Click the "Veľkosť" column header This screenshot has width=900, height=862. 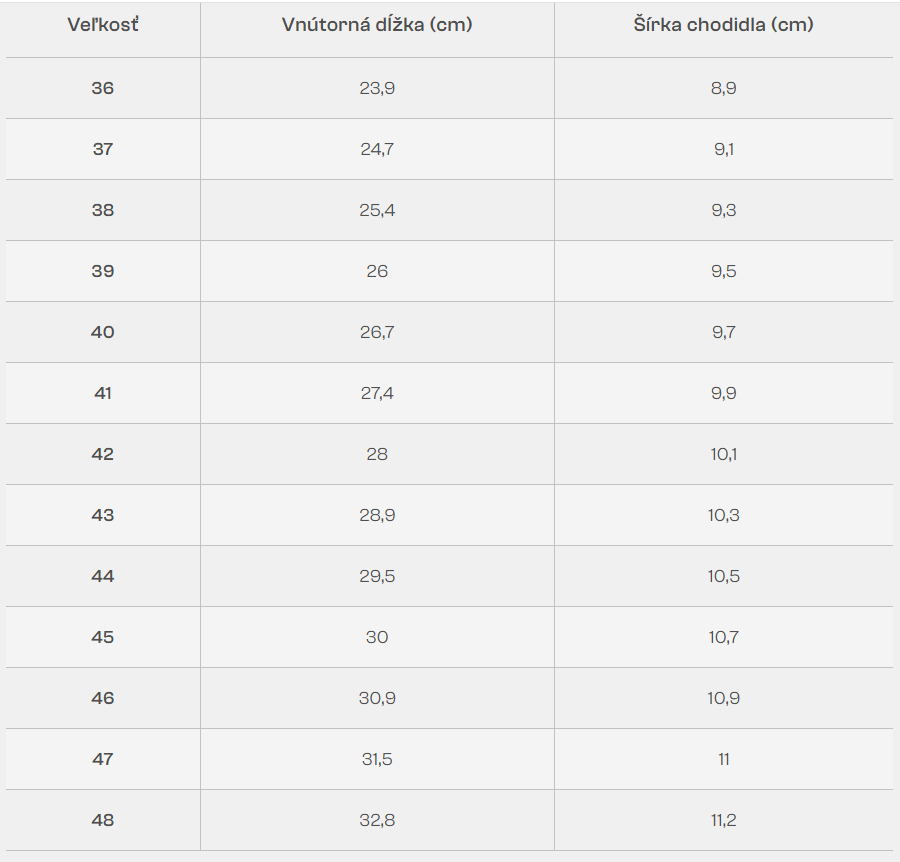pyautogui.click(x=103, y=25)
